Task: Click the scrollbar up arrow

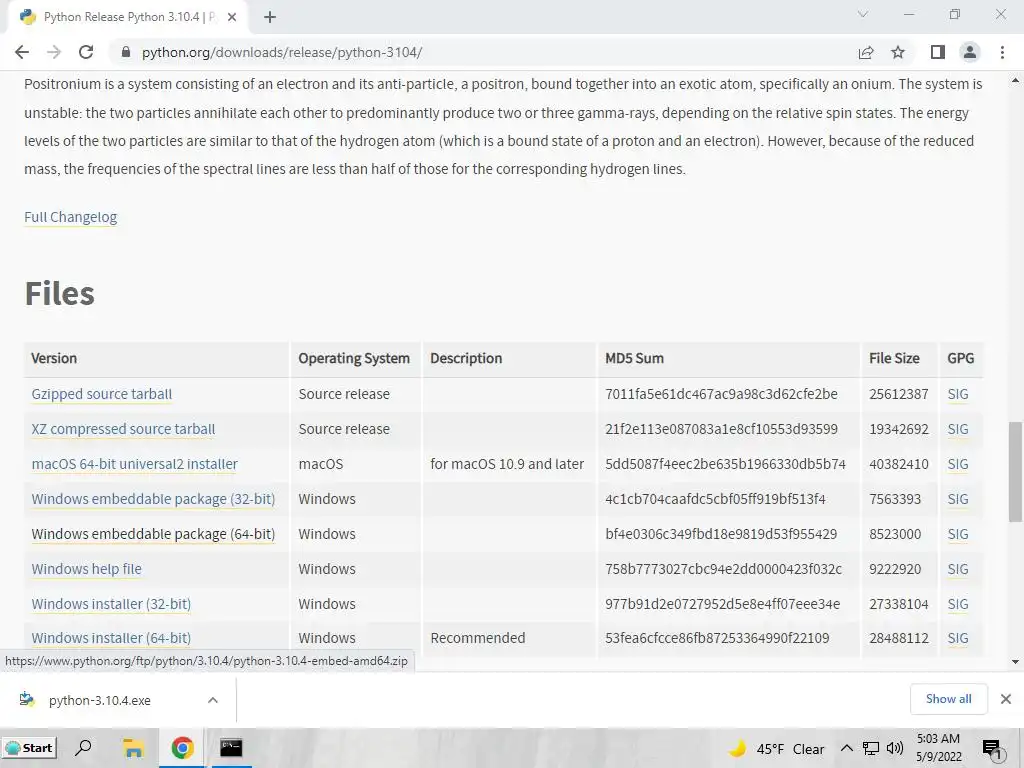Action: point(1015,81)
